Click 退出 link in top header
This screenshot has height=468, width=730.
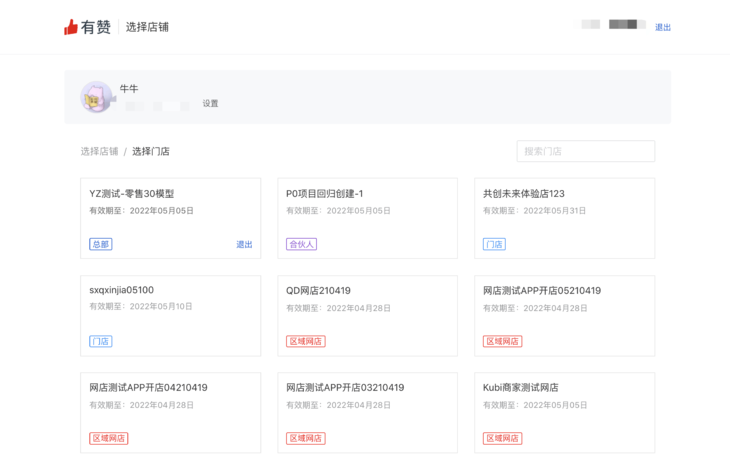click(x=663, y=27)
